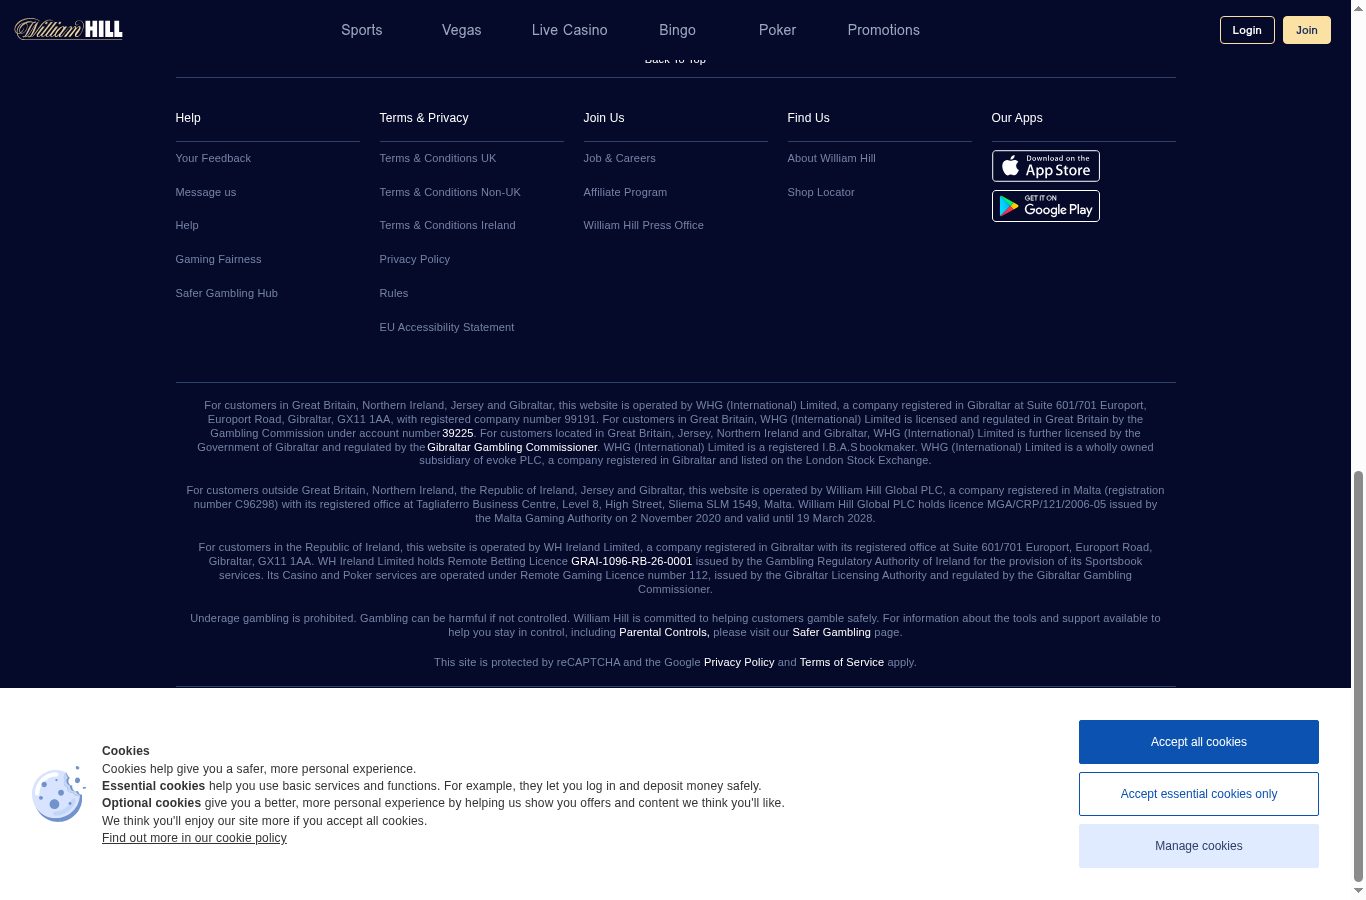Click the vertical page scrollbar thumb
1366x900 pixels.
pos(1358,675)
